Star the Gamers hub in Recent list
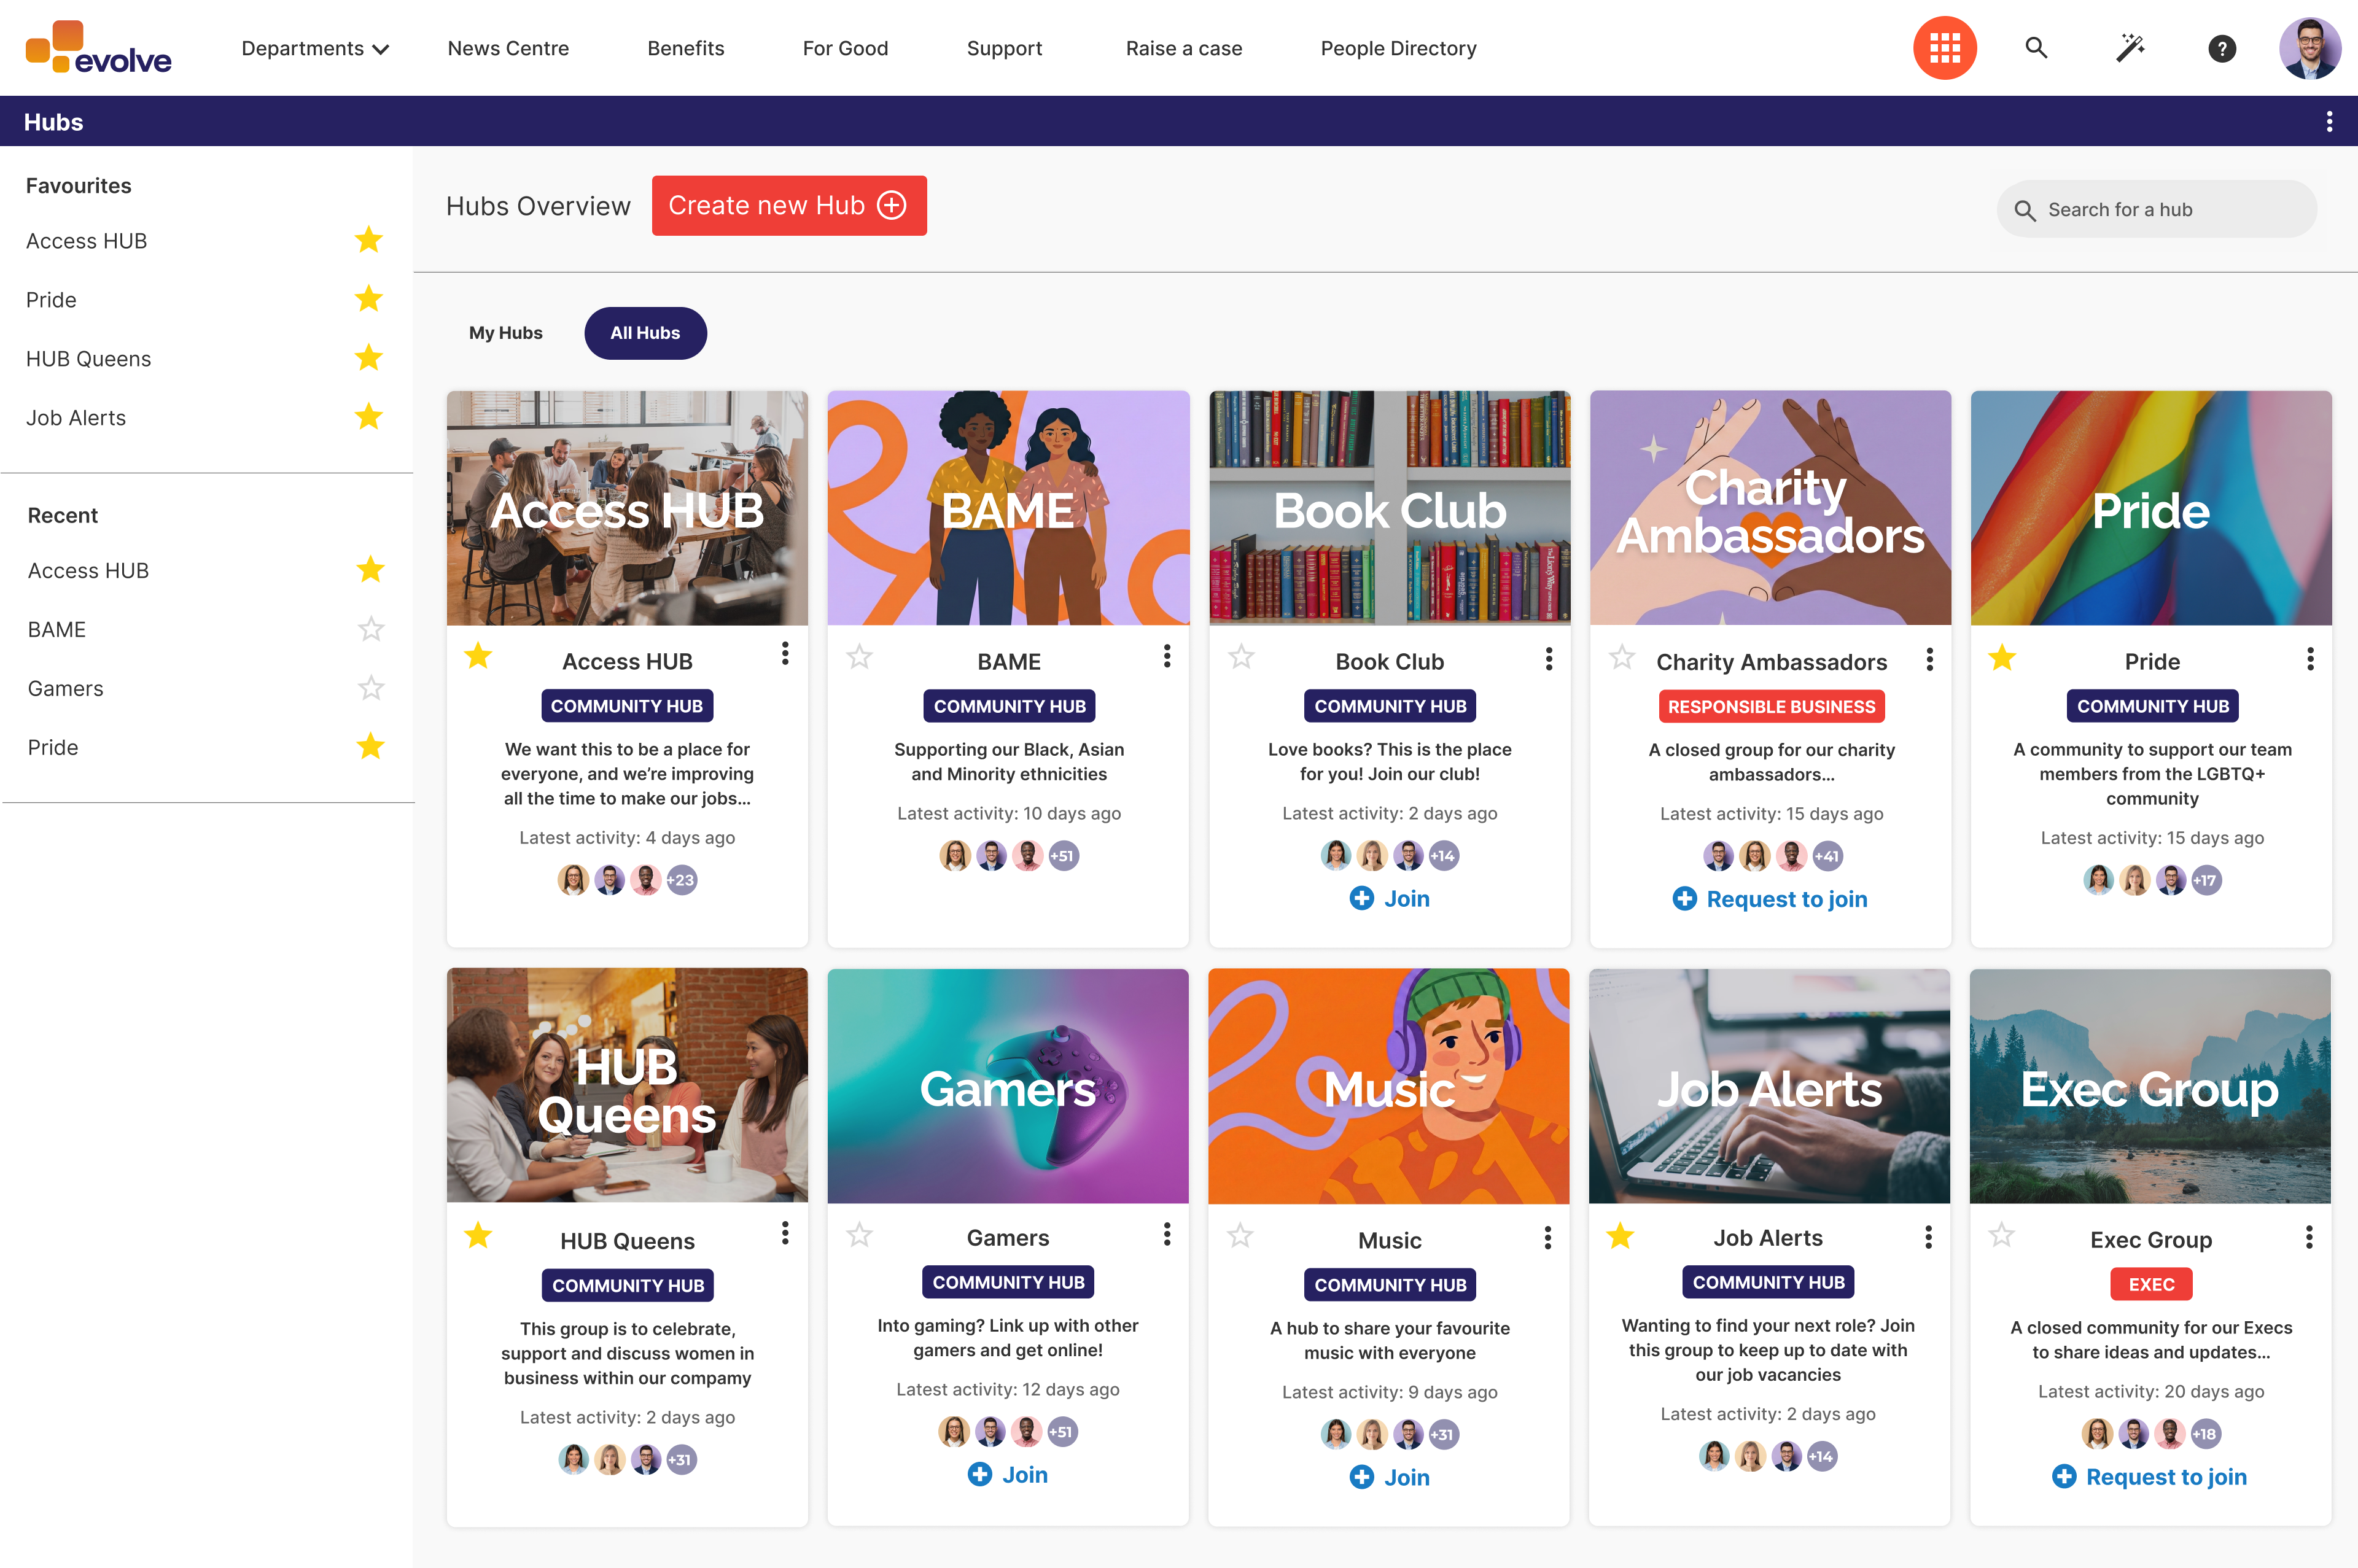The height and width of the screenshot is (1568, 2358). [x=371, y=688]
